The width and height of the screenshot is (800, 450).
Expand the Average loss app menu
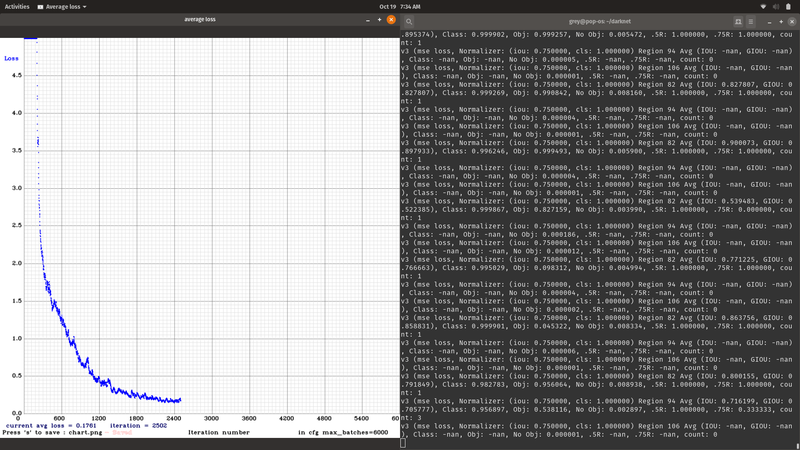[x=62, y=6]
